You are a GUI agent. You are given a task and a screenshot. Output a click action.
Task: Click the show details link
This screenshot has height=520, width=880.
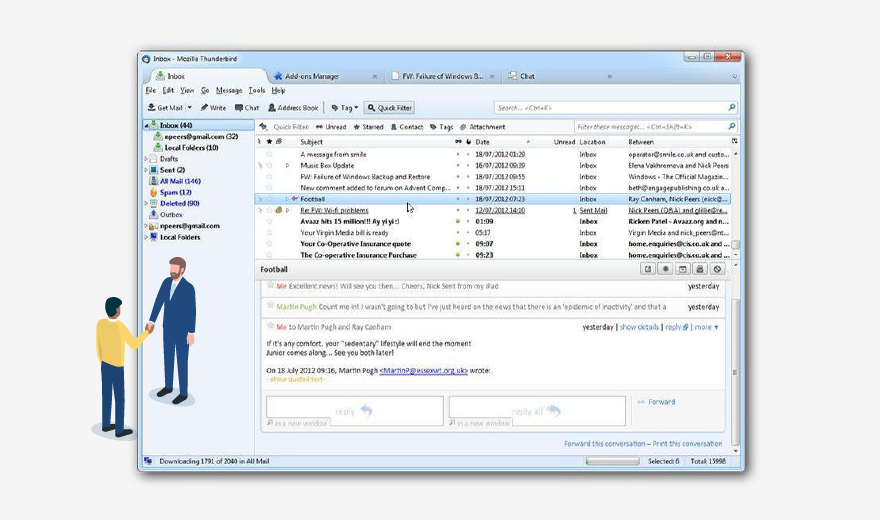click(639, 327)
